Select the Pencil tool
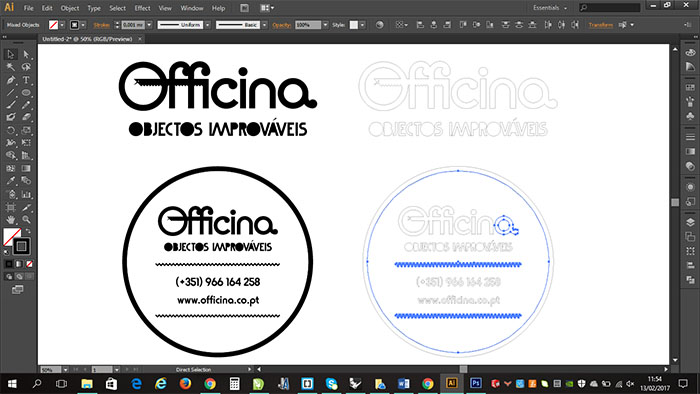 coord(26,105)
